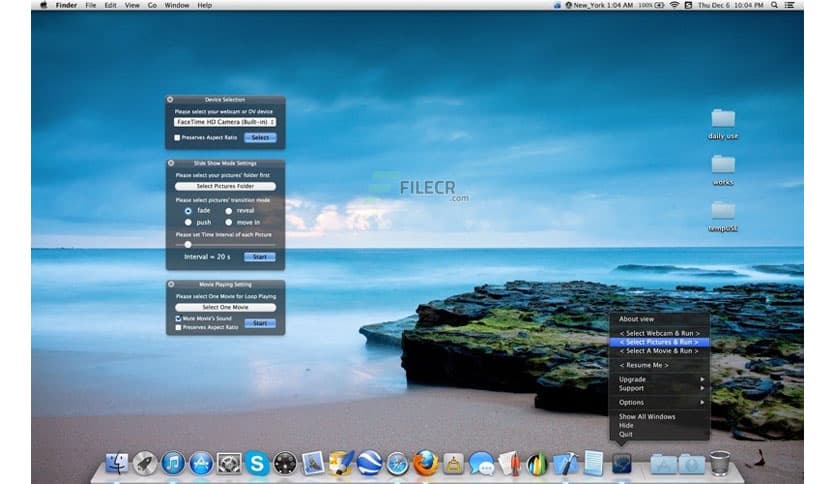Choose '< Select Pictures & Run >' menu item
The image size is (836, 484).
pos(659,342)
